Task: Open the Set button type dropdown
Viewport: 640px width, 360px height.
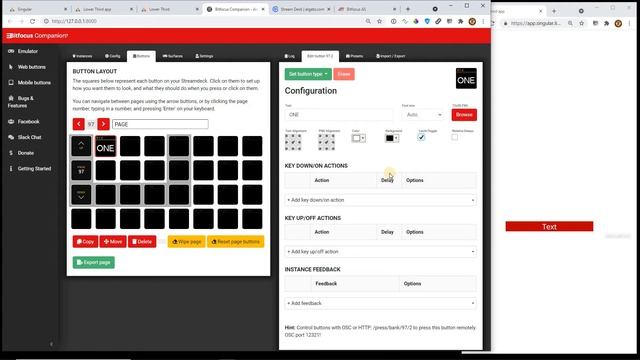Action: click(308, 74)
